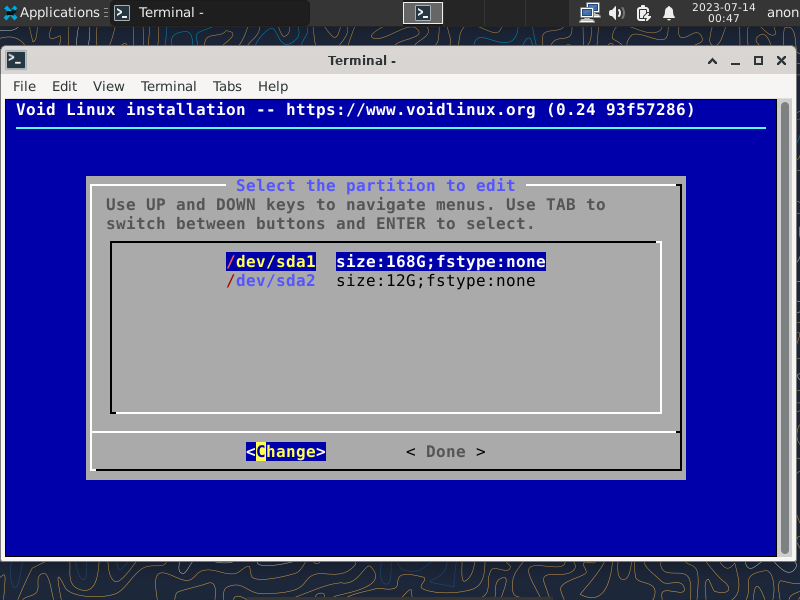Select the /dev/sda2 partition entry
The height and width of the screenshot is (600, 800).
click(x=271, y=281)
